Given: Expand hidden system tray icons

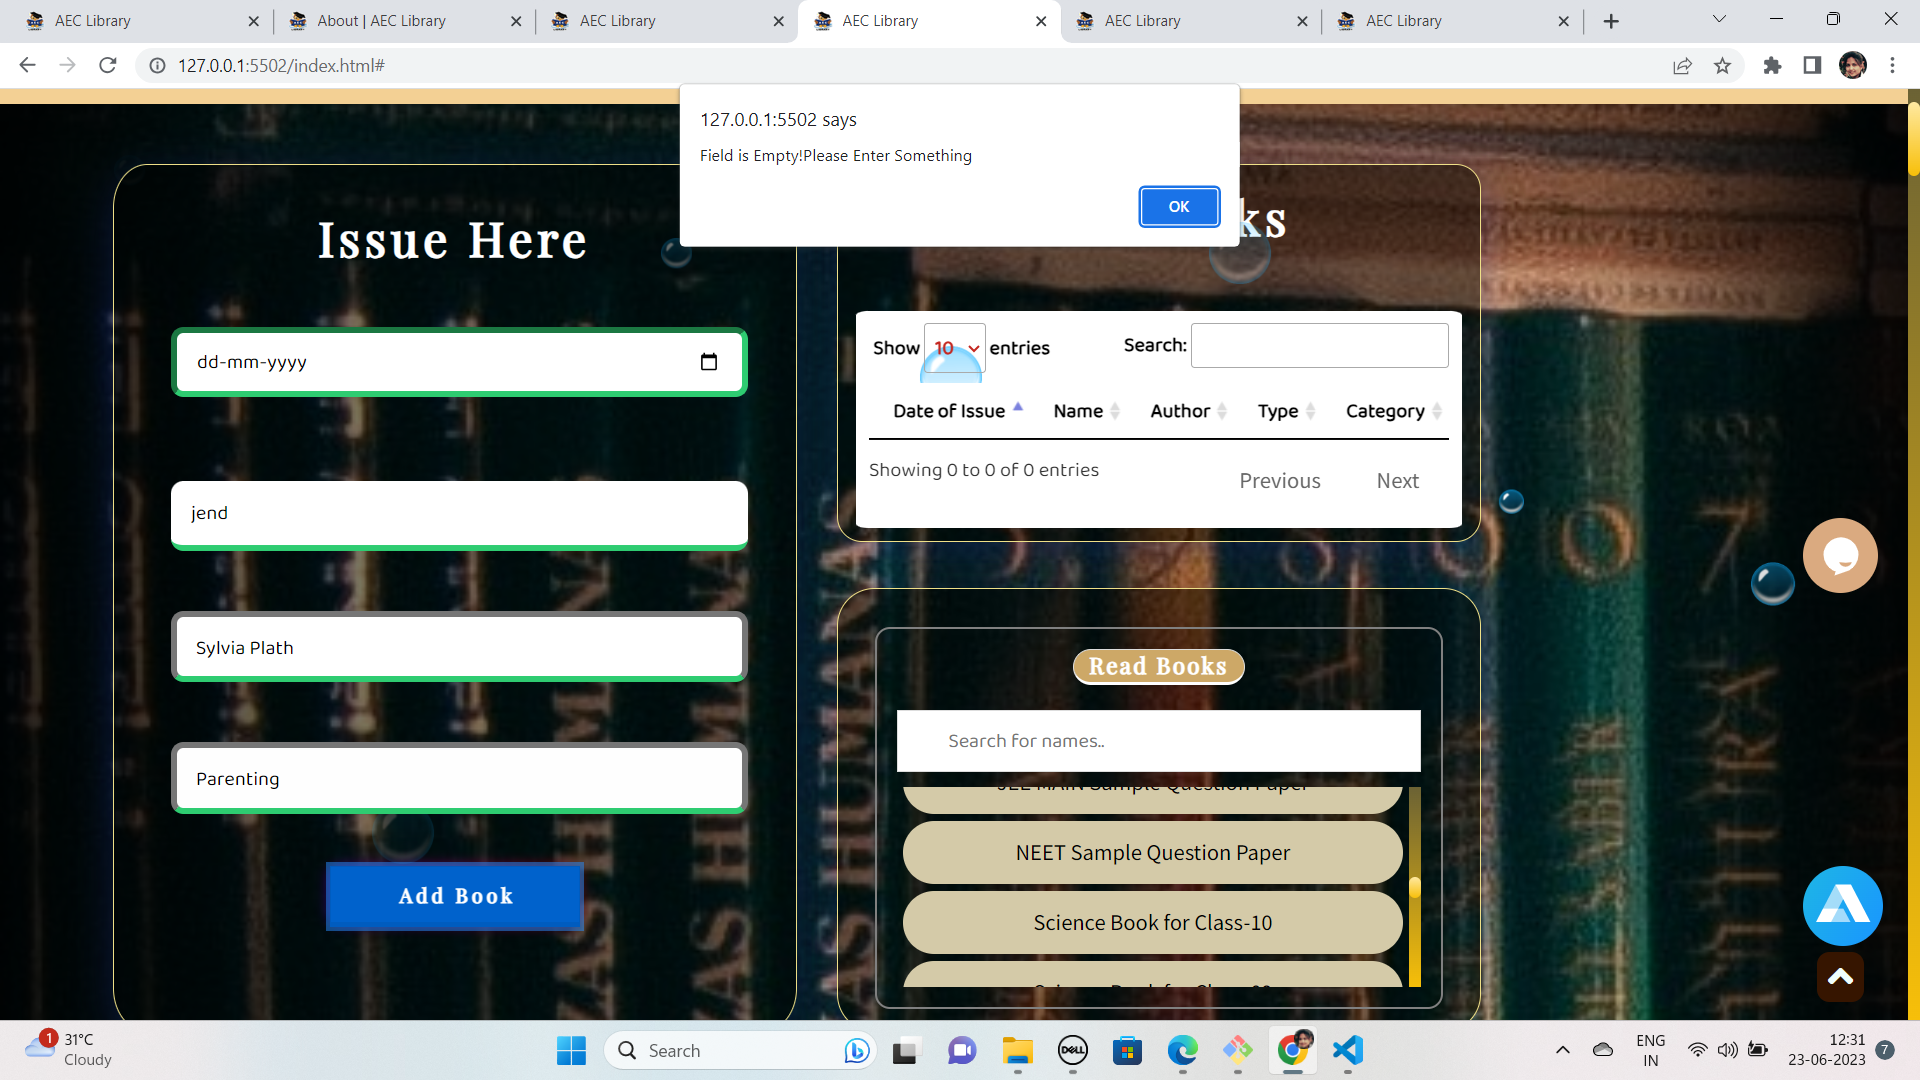Looking at the screenshot, I should point(1562,1050).
